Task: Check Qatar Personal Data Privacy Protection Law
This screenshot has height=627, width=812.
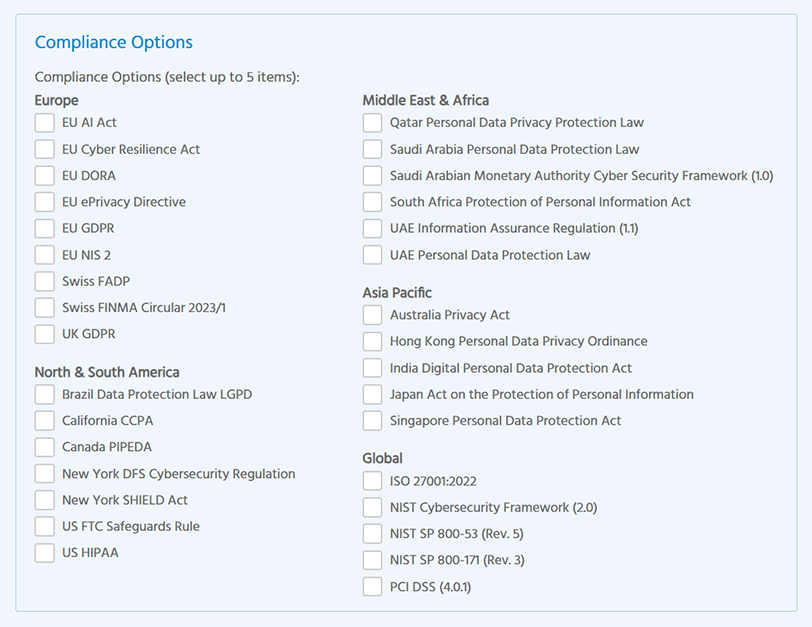Action: pos(372,123)
